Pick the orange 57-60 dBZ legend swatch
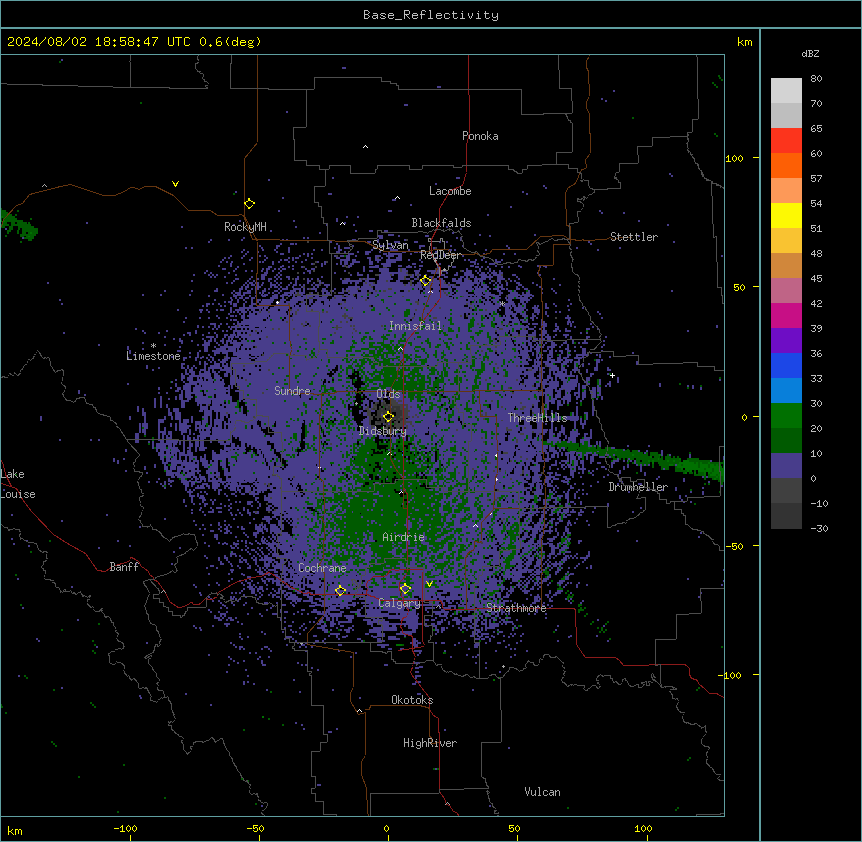This screenshot has width=862, height=842. pos(786,166)
